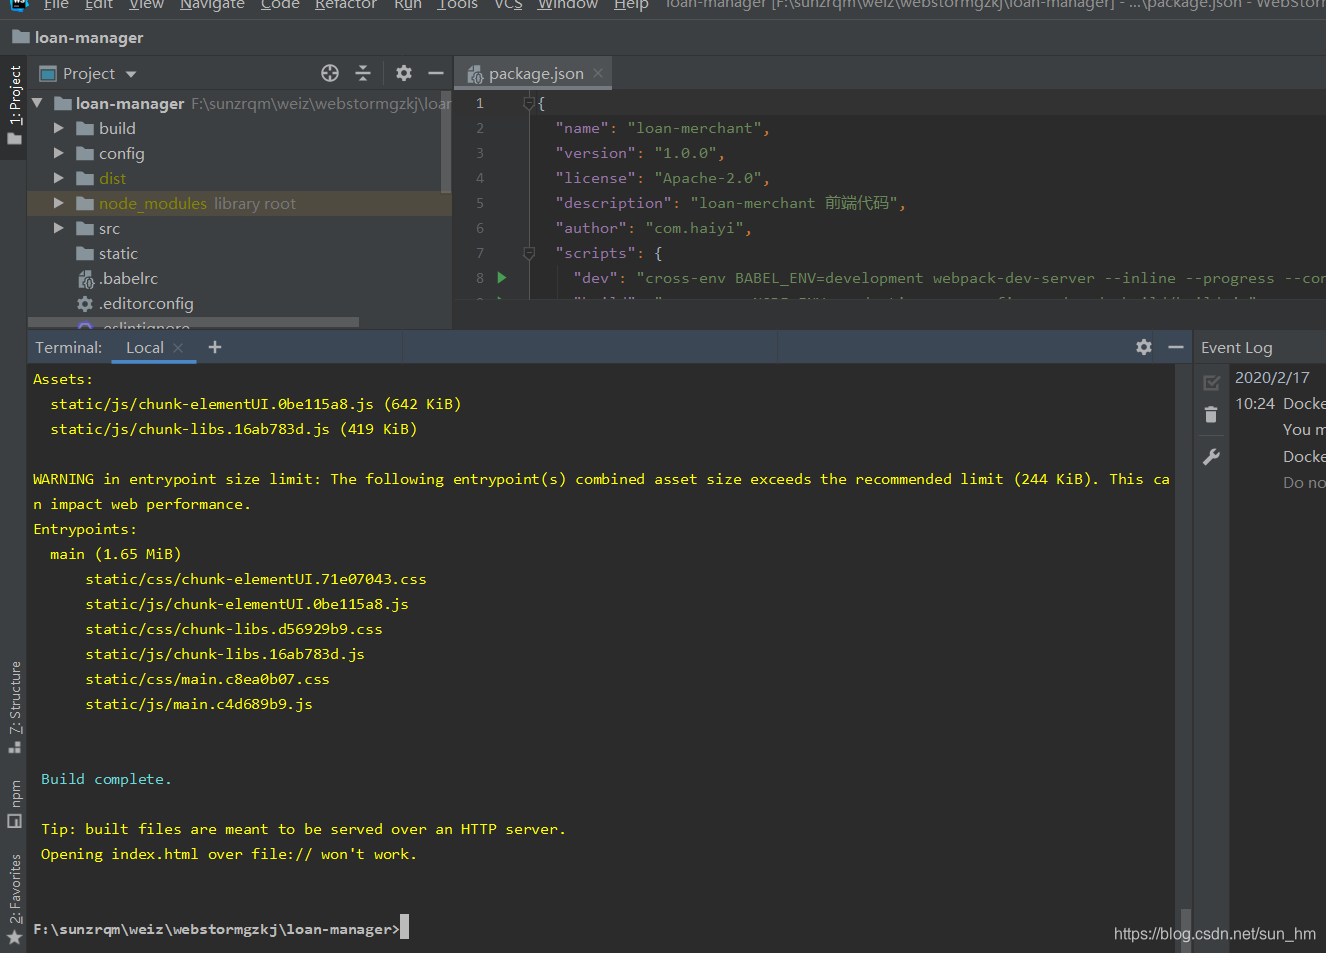Click "static/js/main.c4d689b9.js" in terminal

tap(199, 704)
